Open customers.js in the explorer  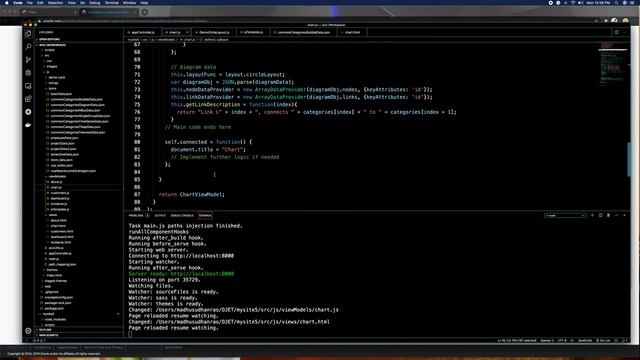pyautogui.click(x=60, y=193)
